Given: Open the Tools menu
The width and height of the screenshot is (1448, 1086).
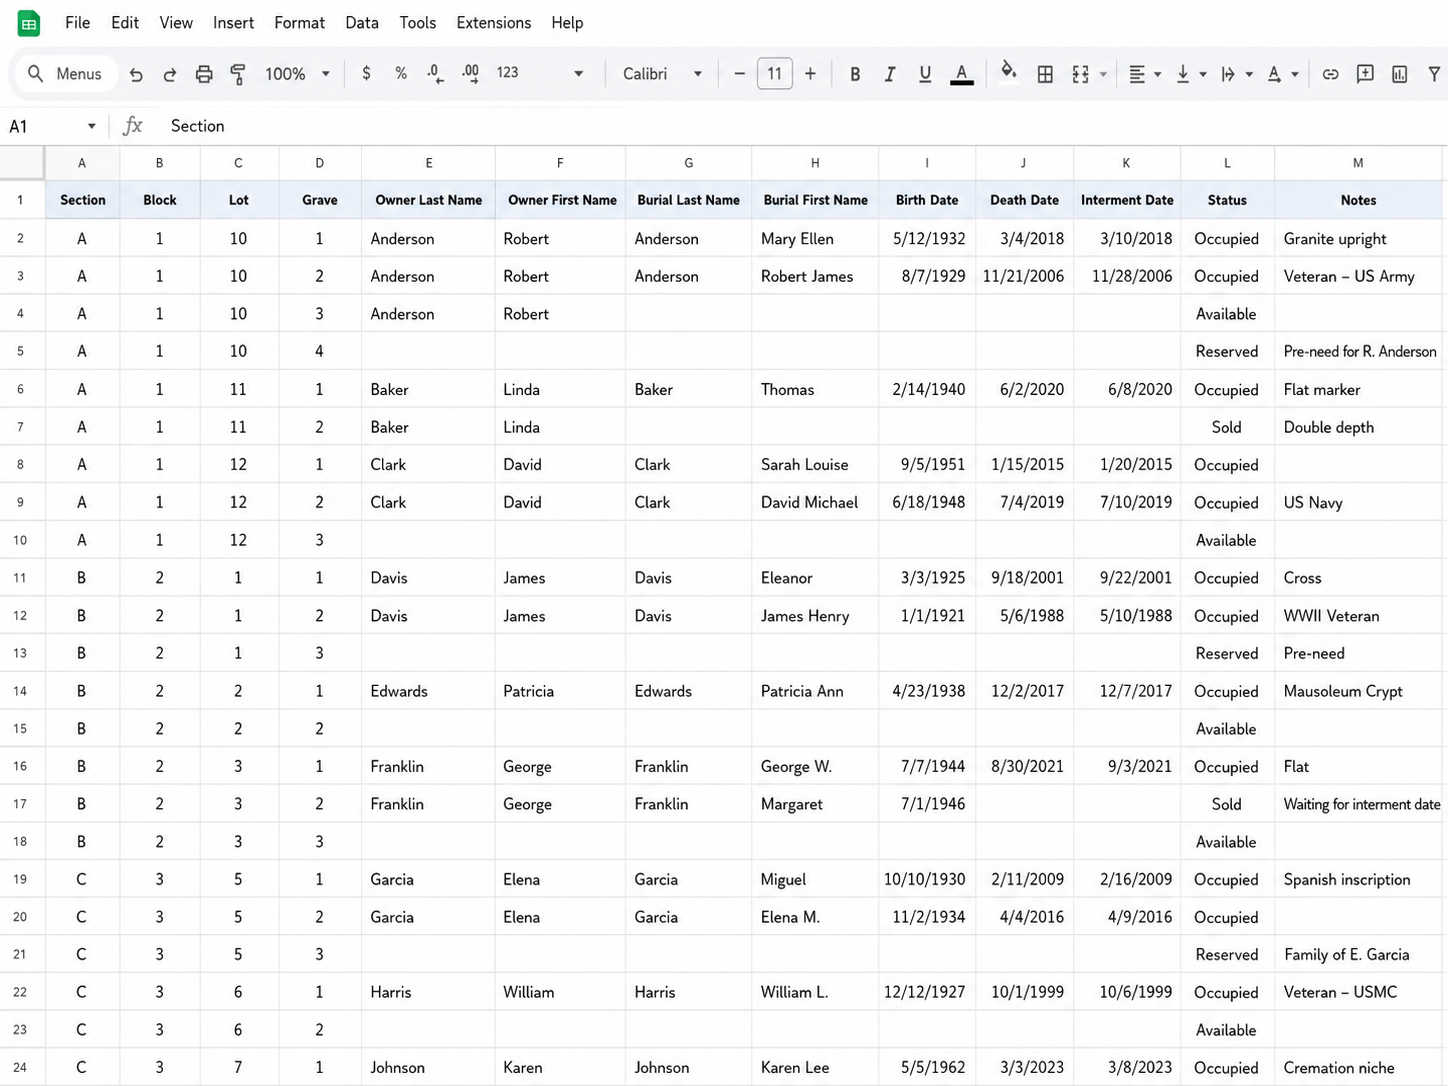Looking at the screenshot, I should coord(417,22).
